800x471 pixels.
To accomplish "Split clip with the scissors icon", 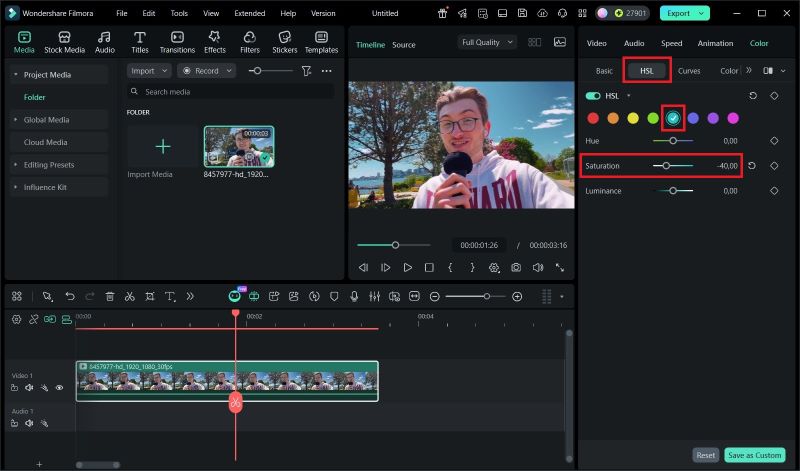I will pyautogui.click(x=130, y=296).
